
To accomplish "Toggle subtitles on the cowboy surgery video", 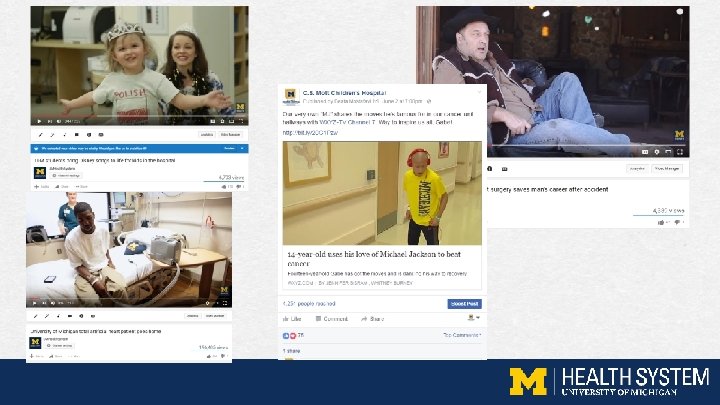I will (645, 152).
